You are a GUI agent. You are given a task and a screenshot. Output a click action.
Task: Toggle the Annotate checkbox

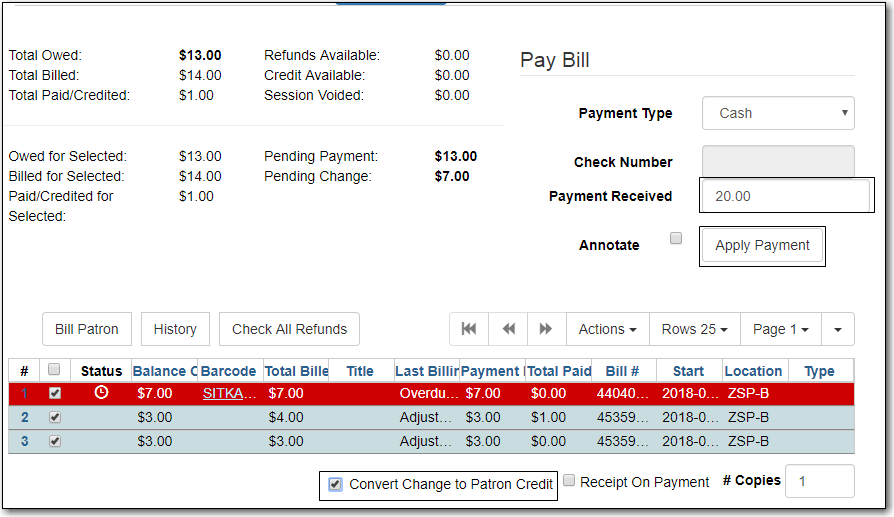676,238
